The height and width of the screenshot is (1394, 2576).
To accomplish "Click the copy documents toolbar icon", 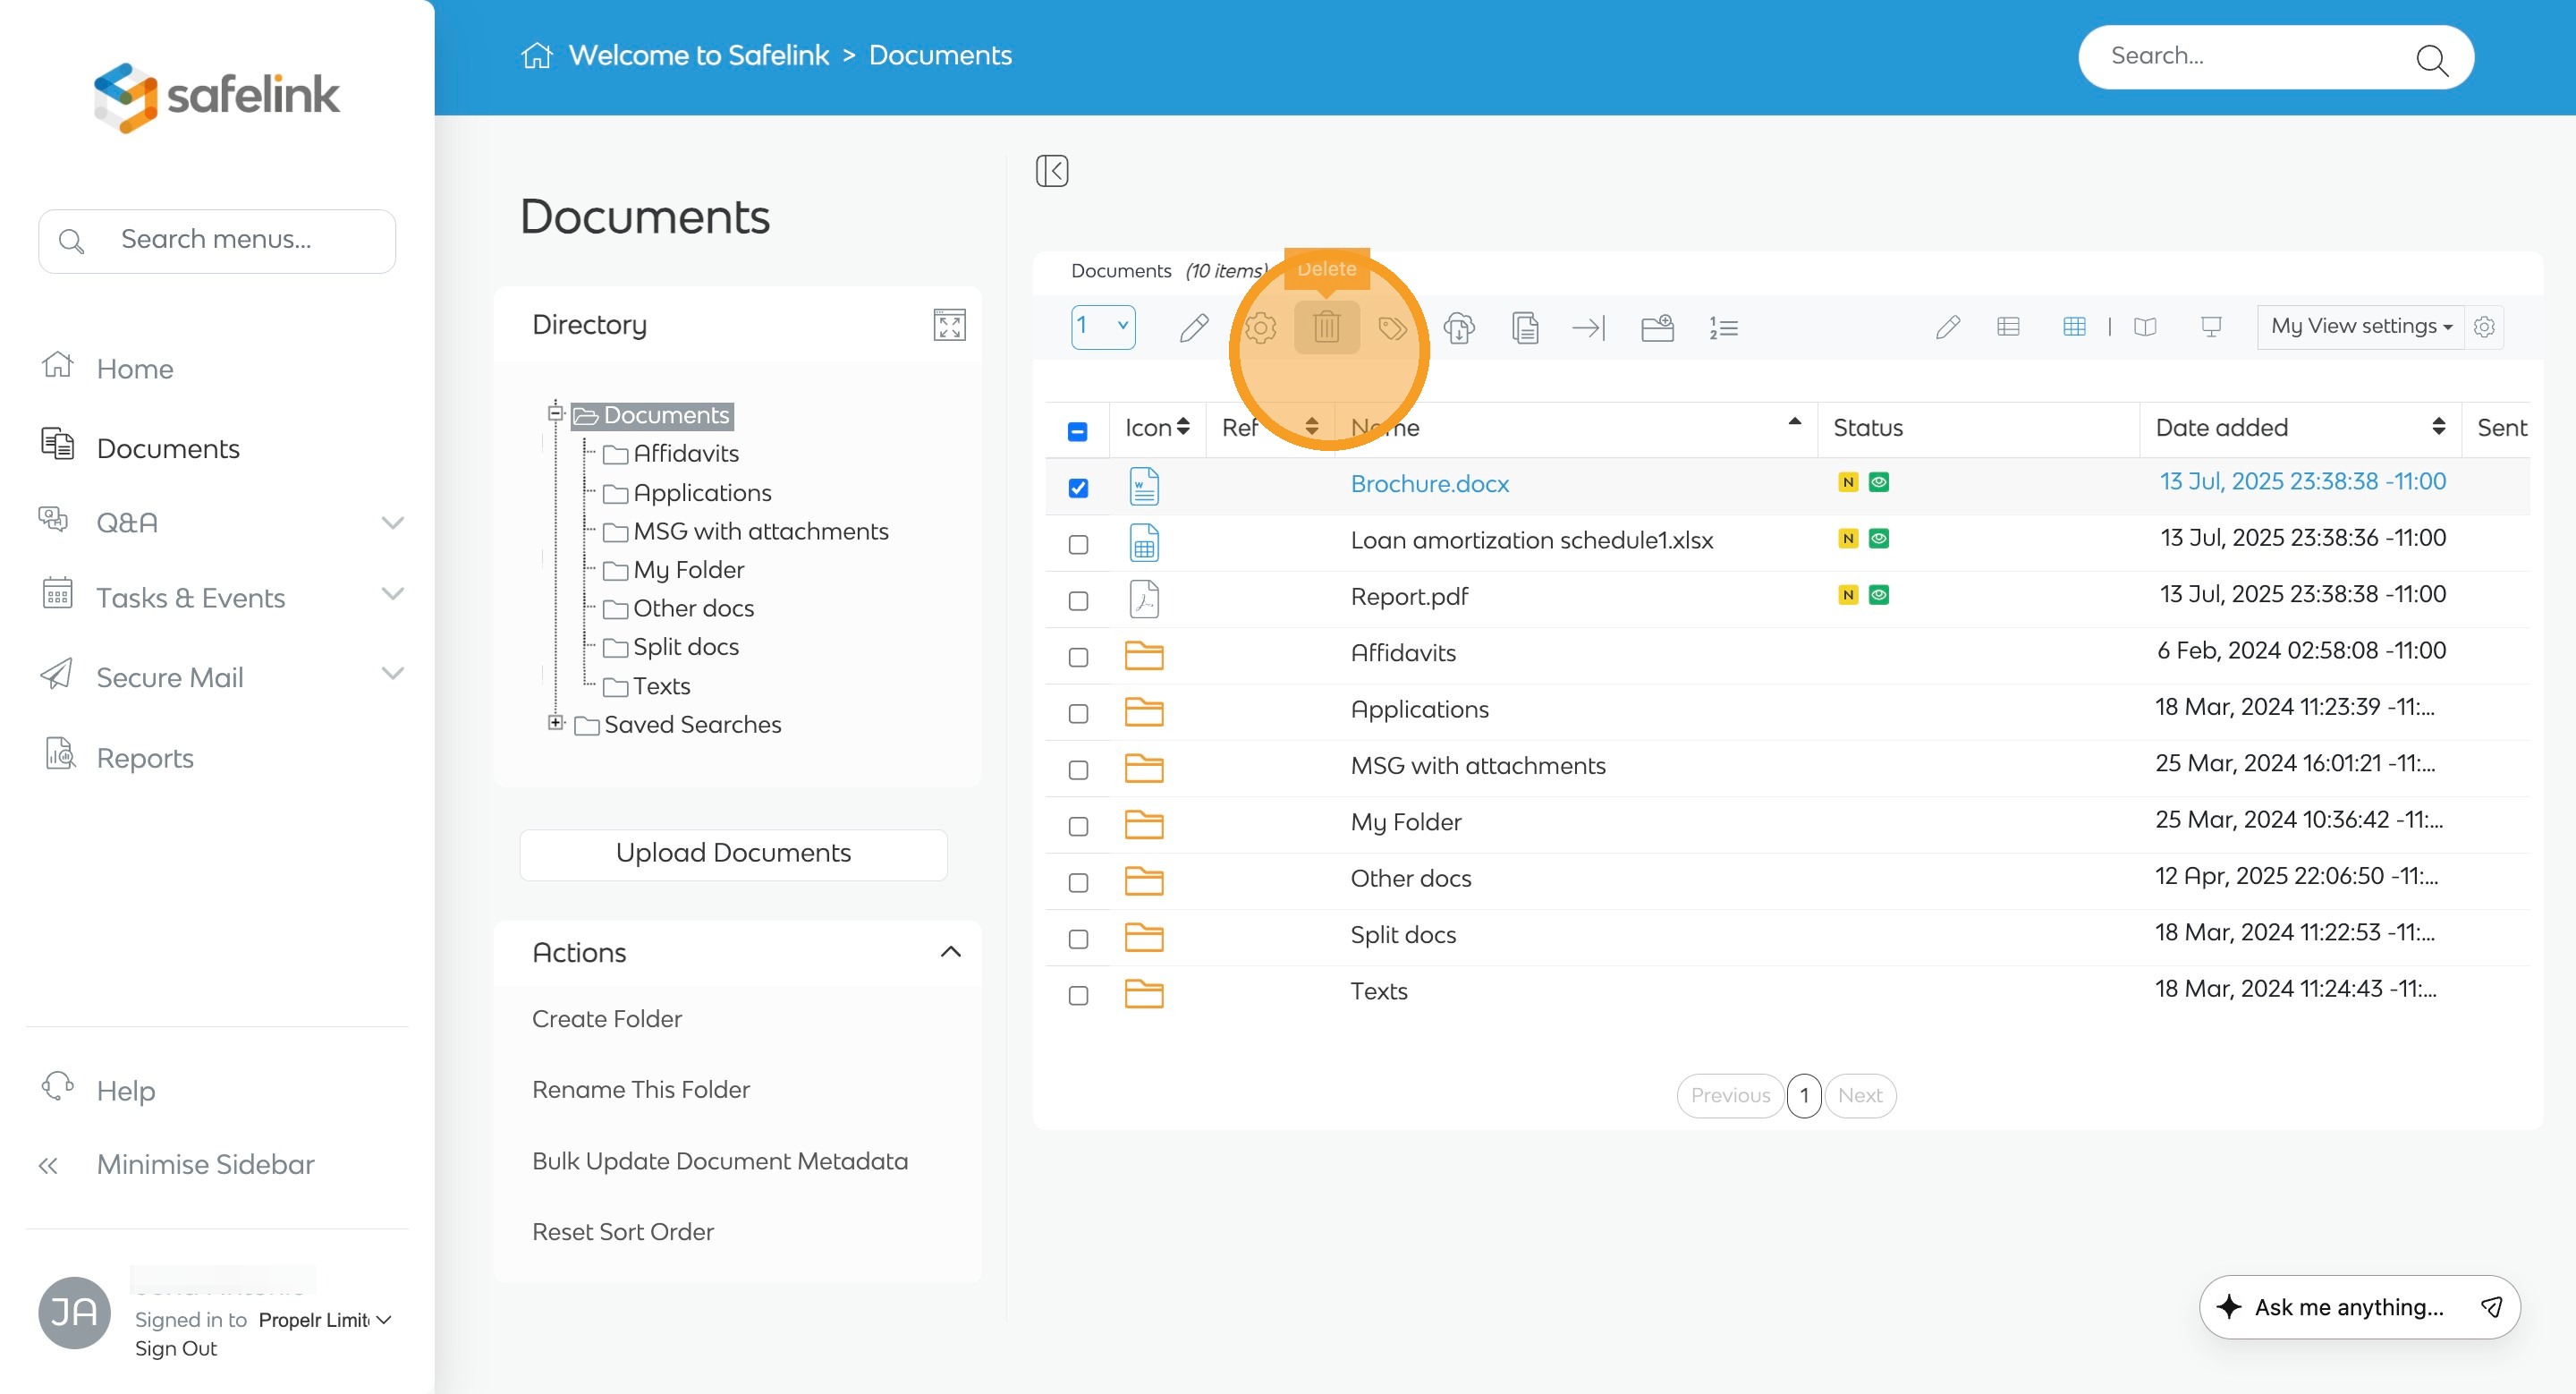I will (1524, 327).
